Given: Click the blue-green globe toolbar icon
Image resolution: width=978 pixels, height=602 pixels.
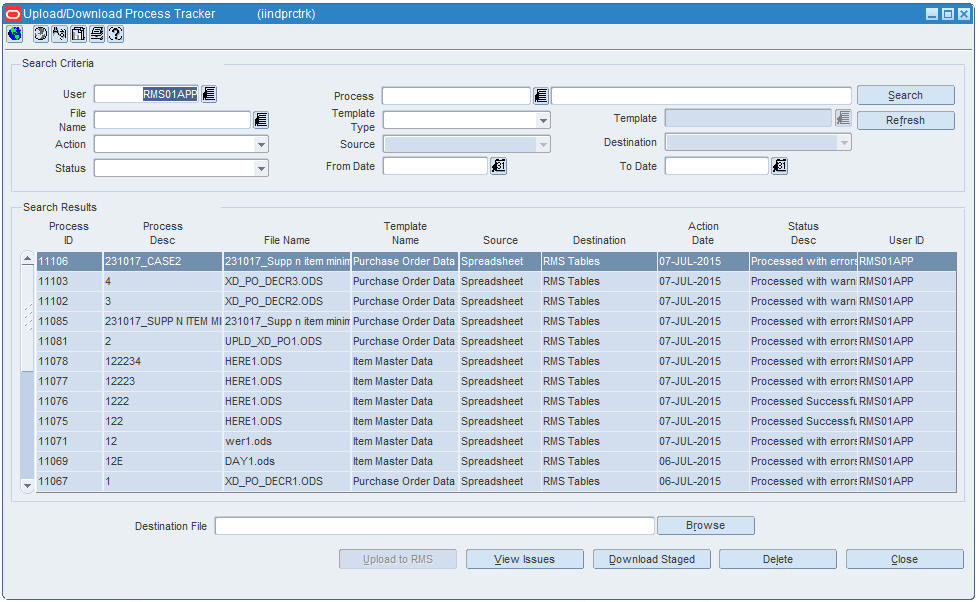Looking at the screenshot, I should 14,34.
